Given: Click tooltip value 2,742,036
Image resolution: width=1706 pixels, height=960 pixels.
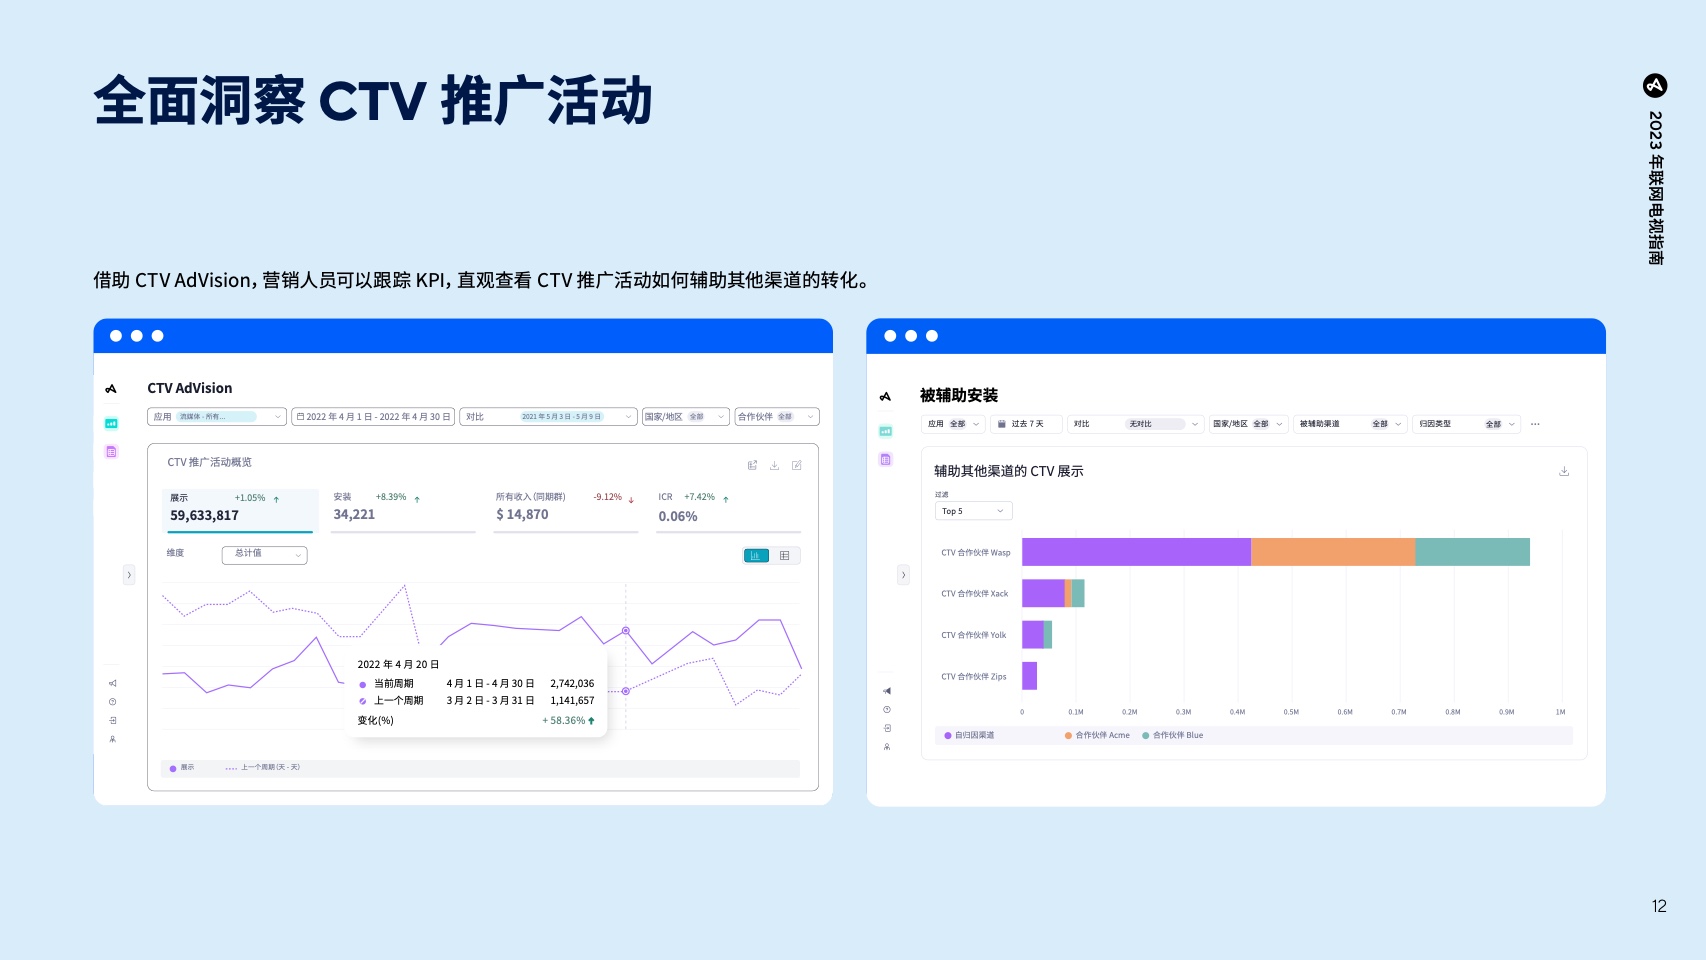Looking at the screenshot, I should pyautogui.click(x=572, y=684).
